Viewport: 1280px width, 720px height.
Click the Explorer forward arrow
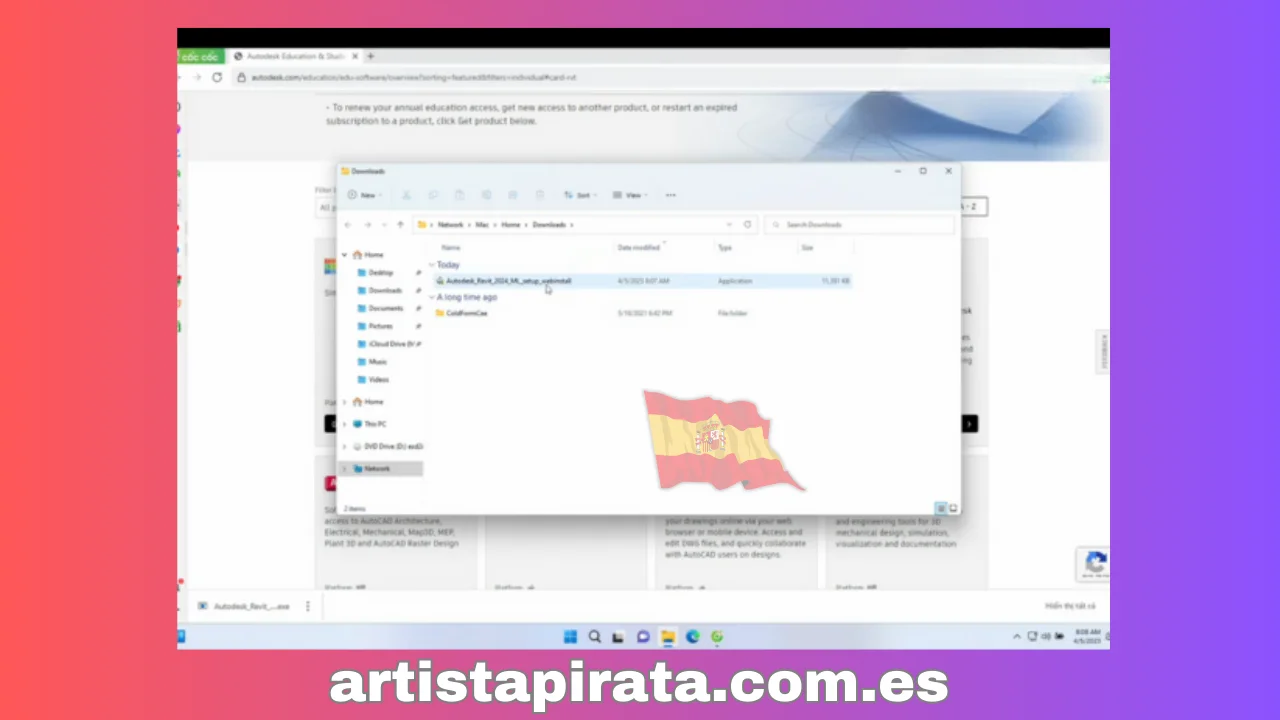point(367,225)
